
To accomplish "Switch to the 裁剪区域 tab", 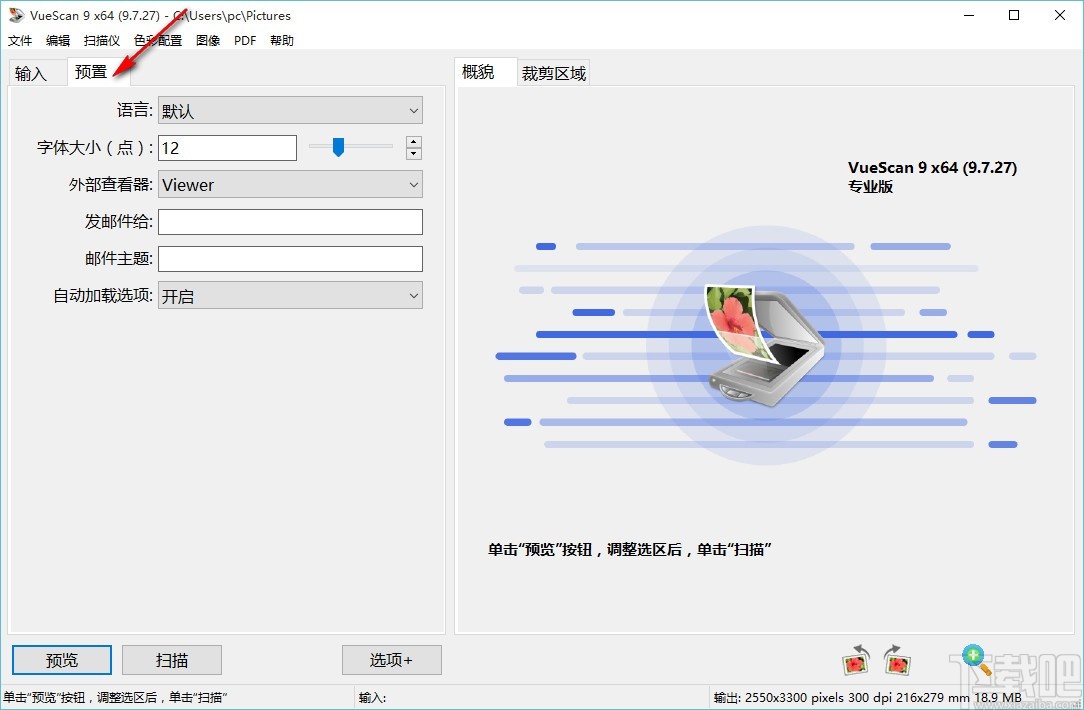I will pyautogui.click(x=554, y=72).
